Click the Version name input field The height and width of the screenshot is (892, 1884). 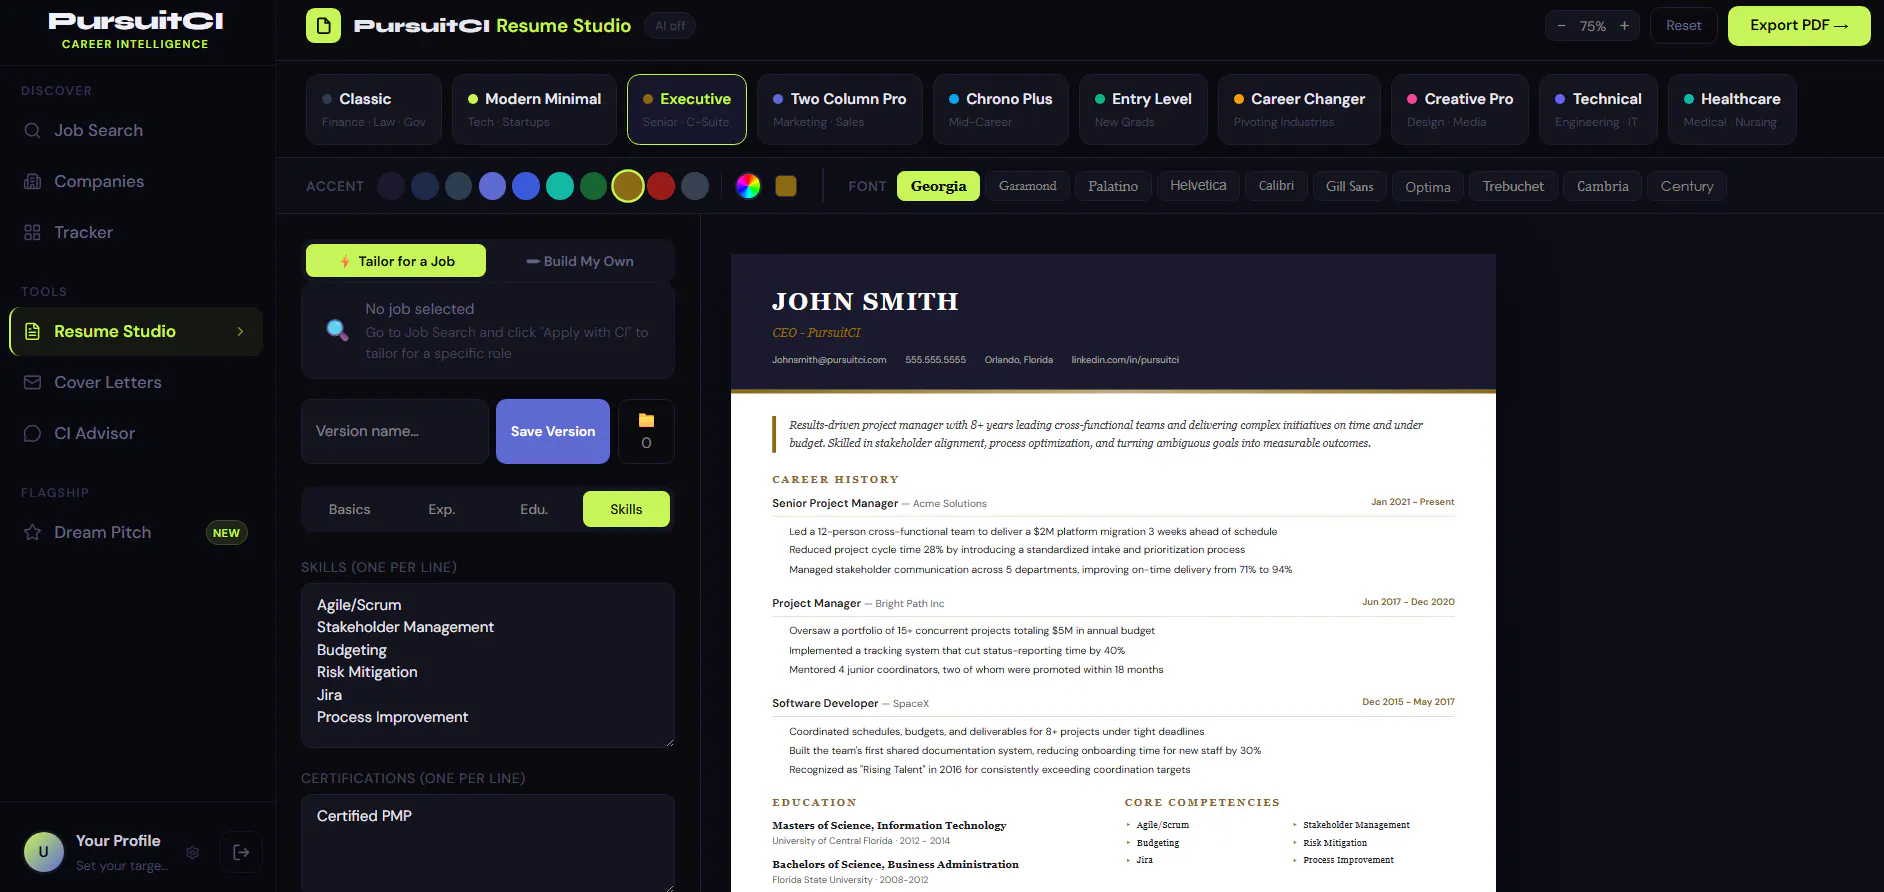395,431
